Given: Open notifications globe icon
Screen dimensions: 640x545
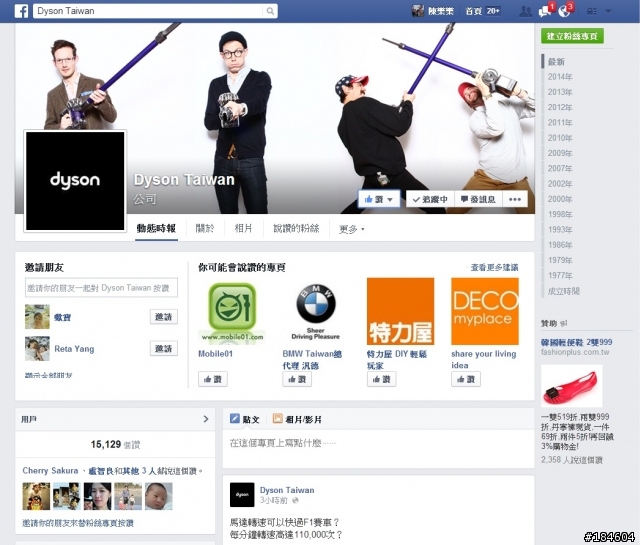Looking at the screenshot, I should 565,11.
